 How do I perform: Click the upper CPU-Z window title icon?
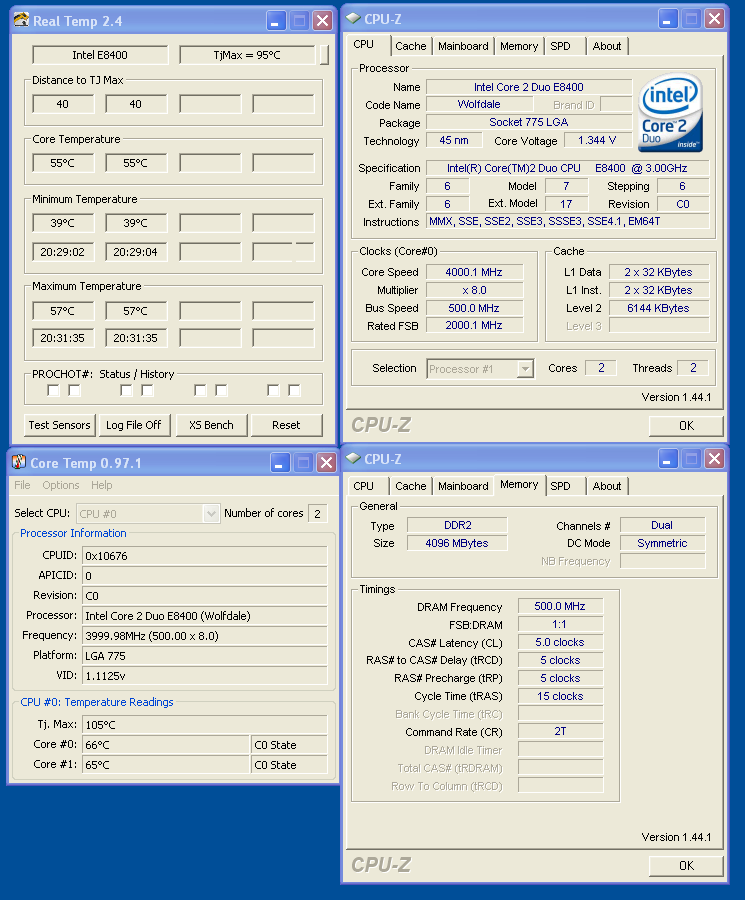click(353, 18)
